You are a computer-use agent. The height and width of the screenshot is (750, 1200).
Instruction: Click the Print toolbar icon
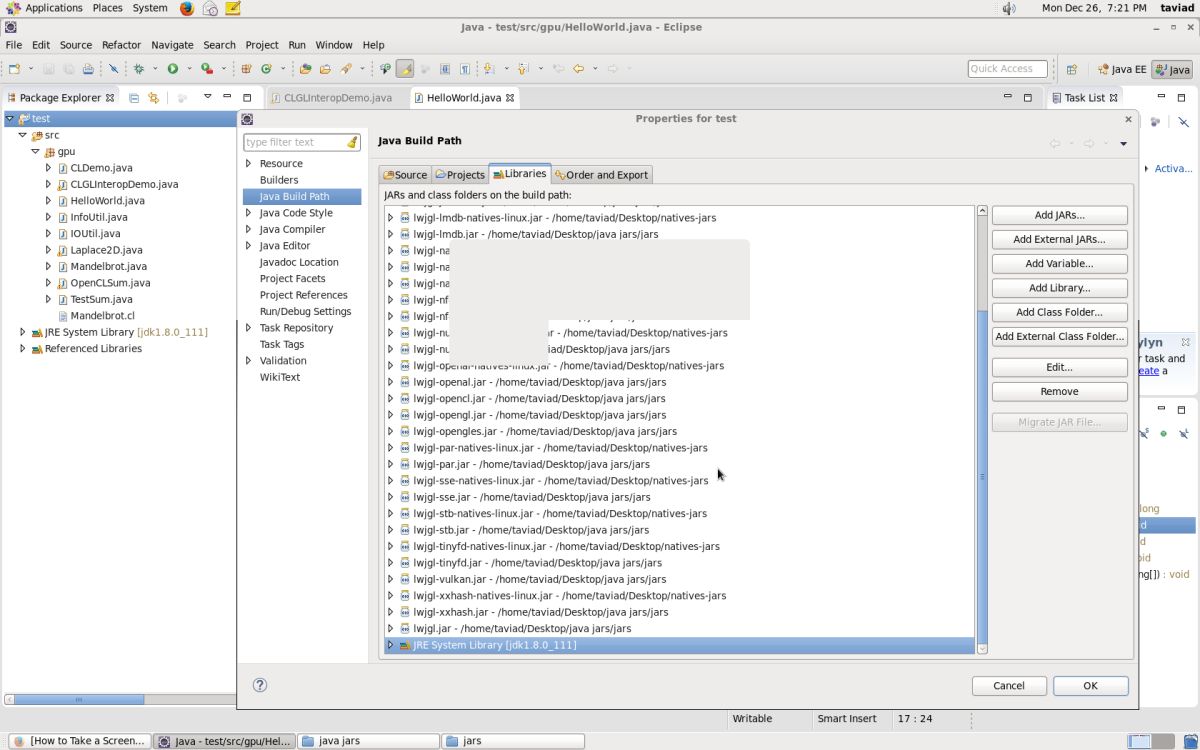click(88, 69)
